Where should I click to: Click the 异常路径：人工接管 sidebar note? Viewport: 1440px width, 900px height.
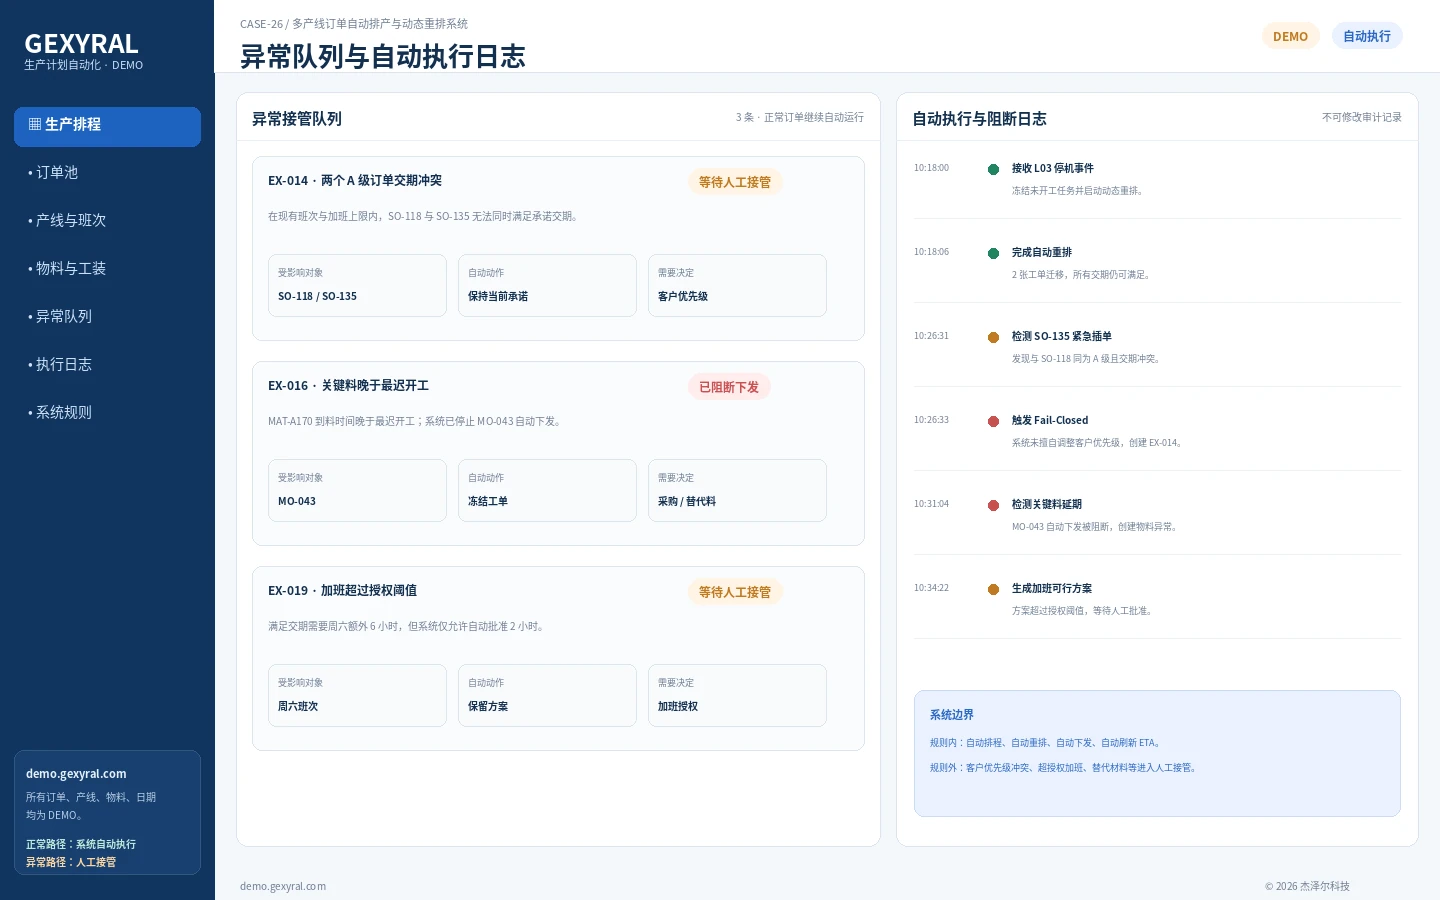71,862
